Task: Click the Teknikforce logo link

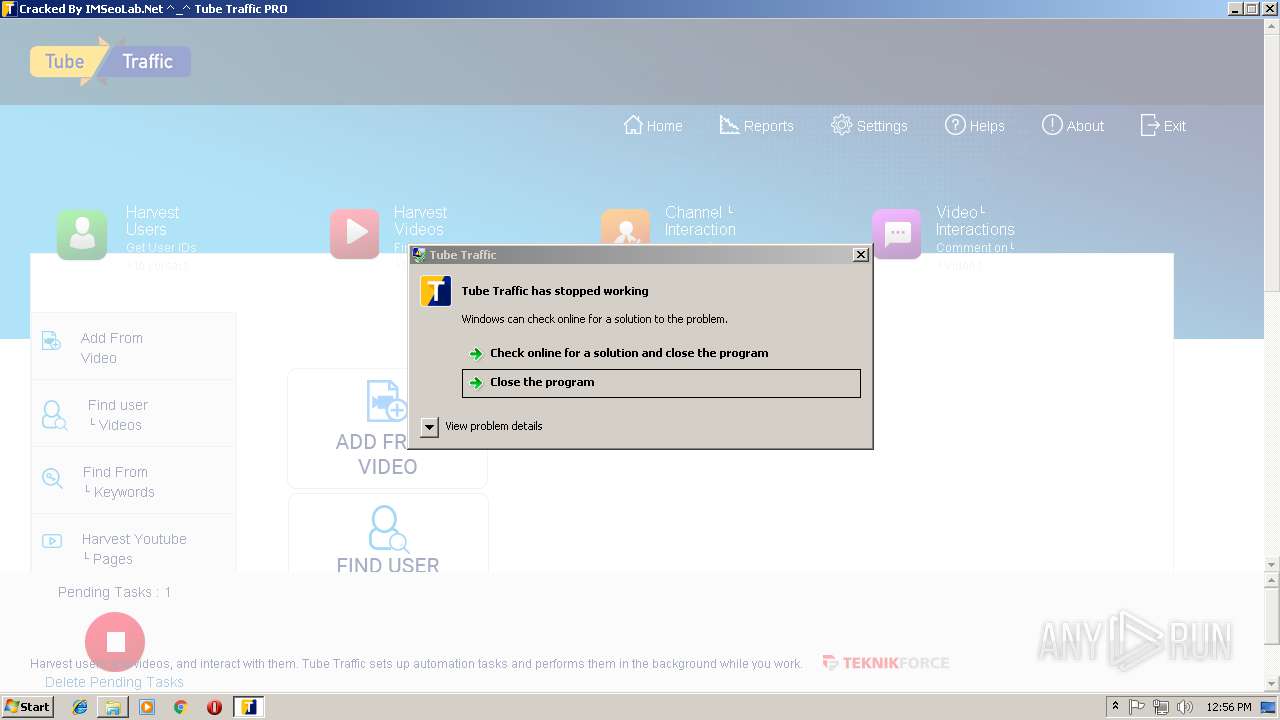Action: coord(886,663)
